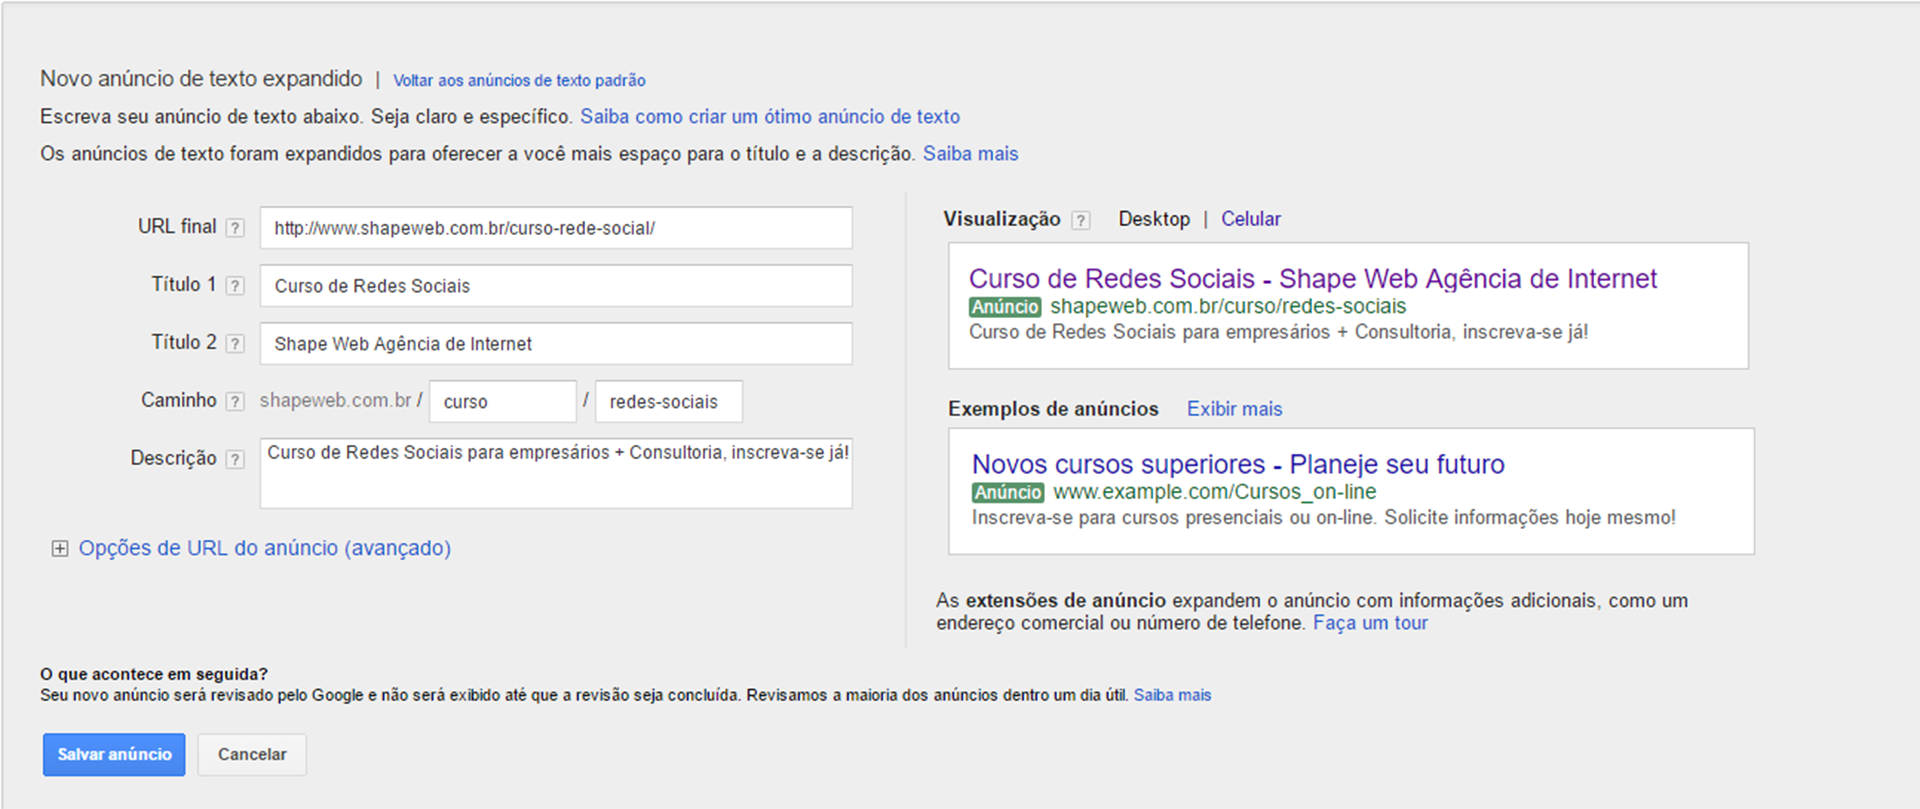Select the Desktop preview tab
Viewport: 1920px width, 809px height.
click(1154, 219)
